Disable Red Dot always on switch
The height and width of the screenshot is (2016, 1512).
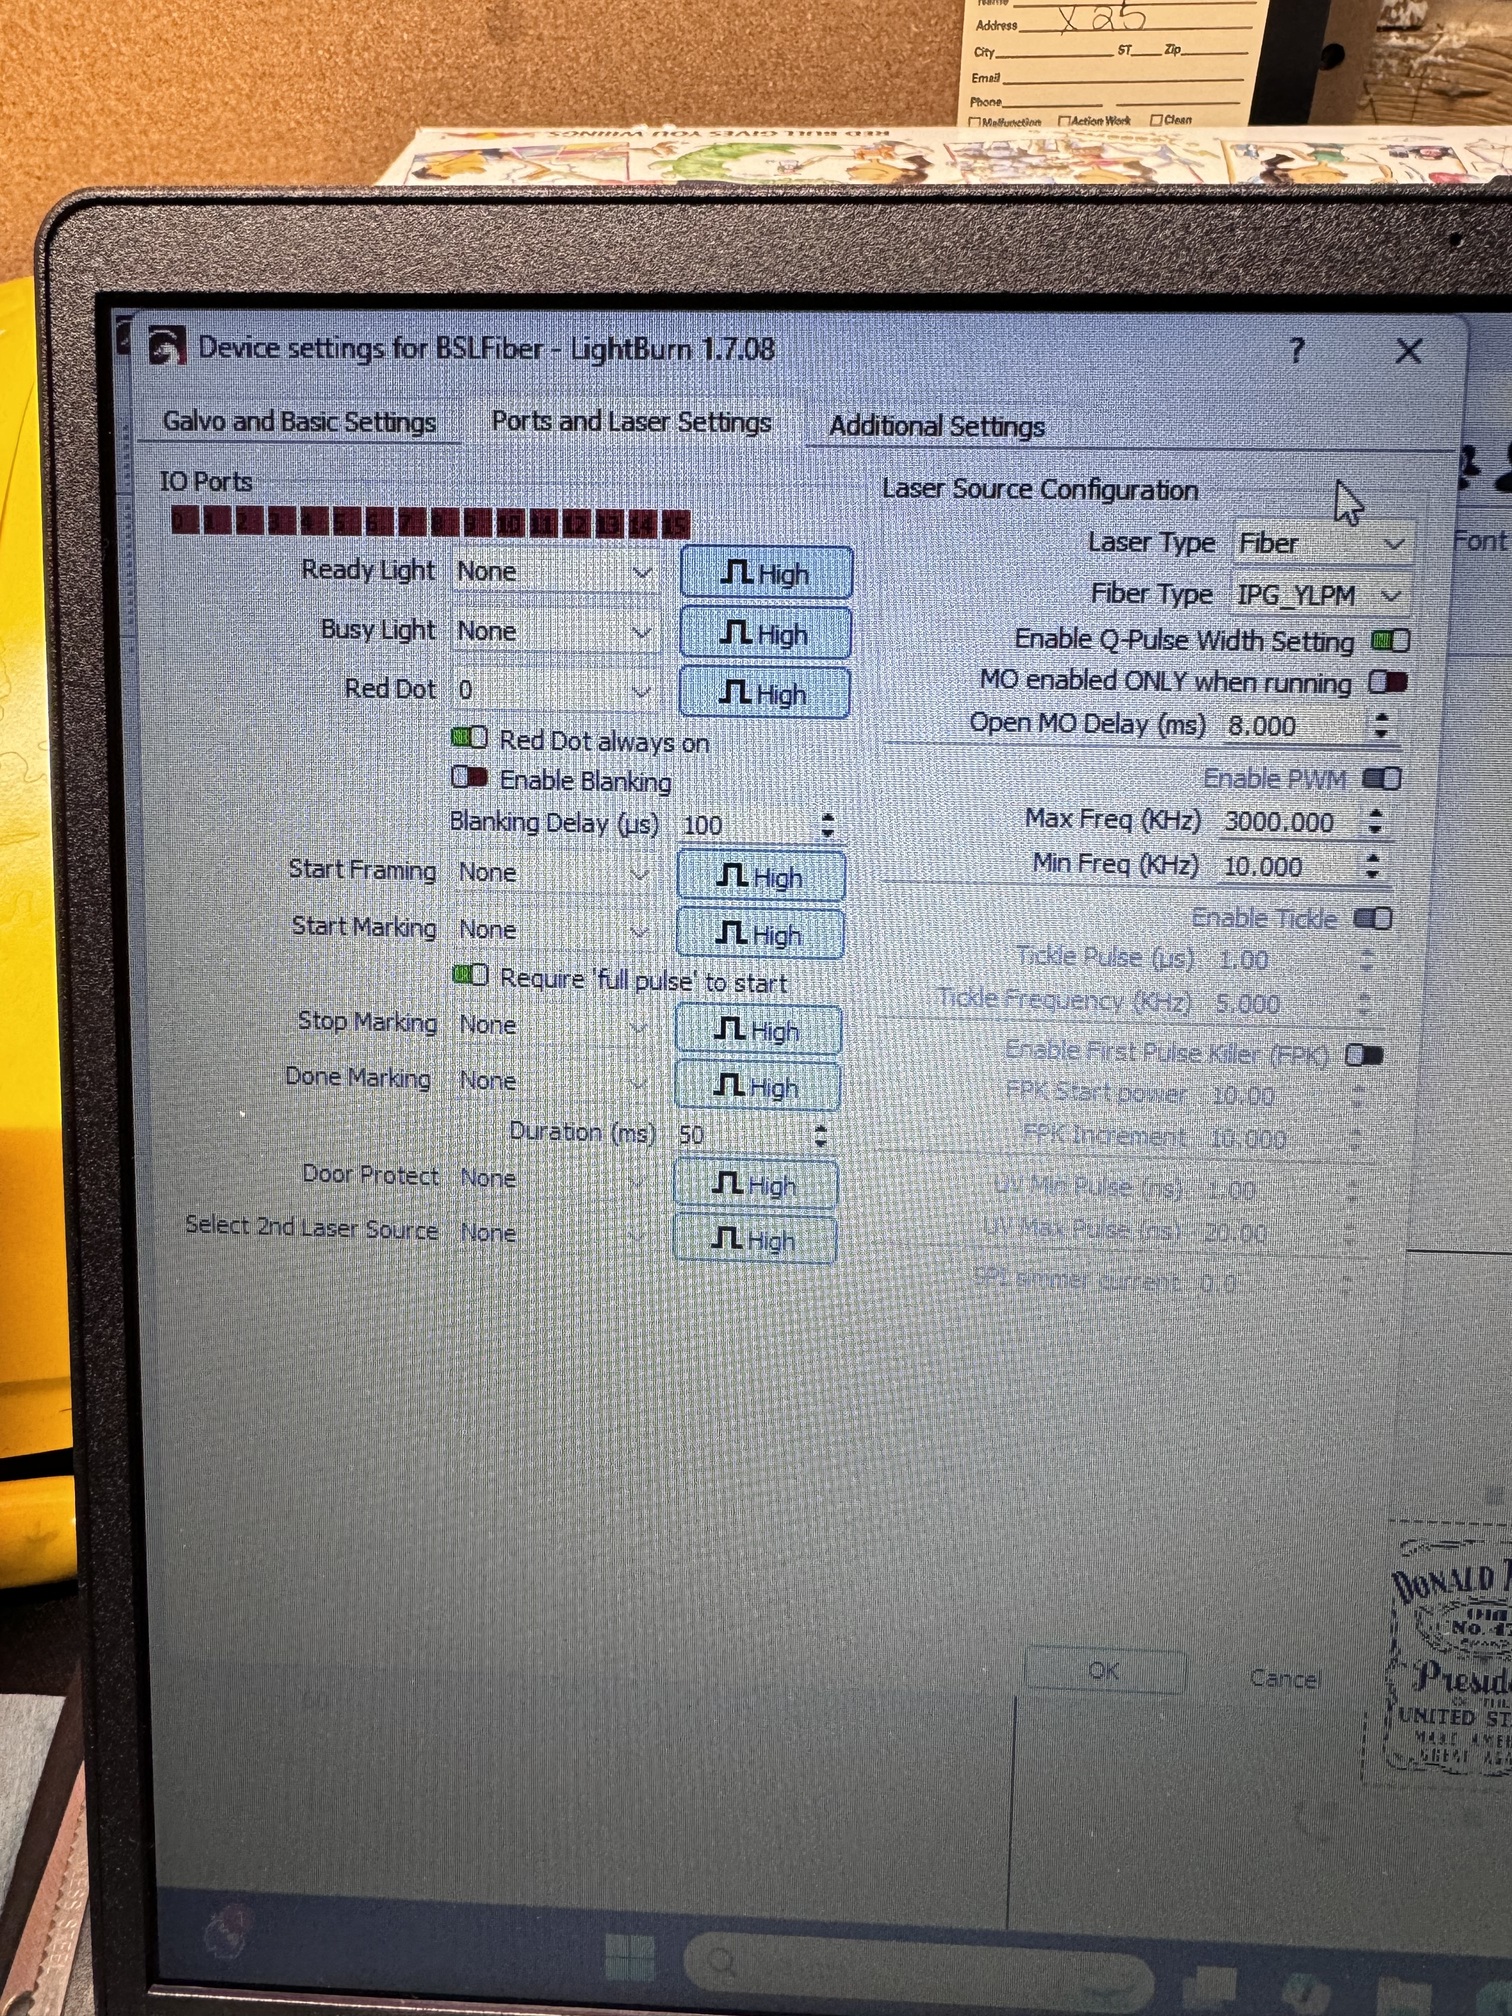[469, 739]
